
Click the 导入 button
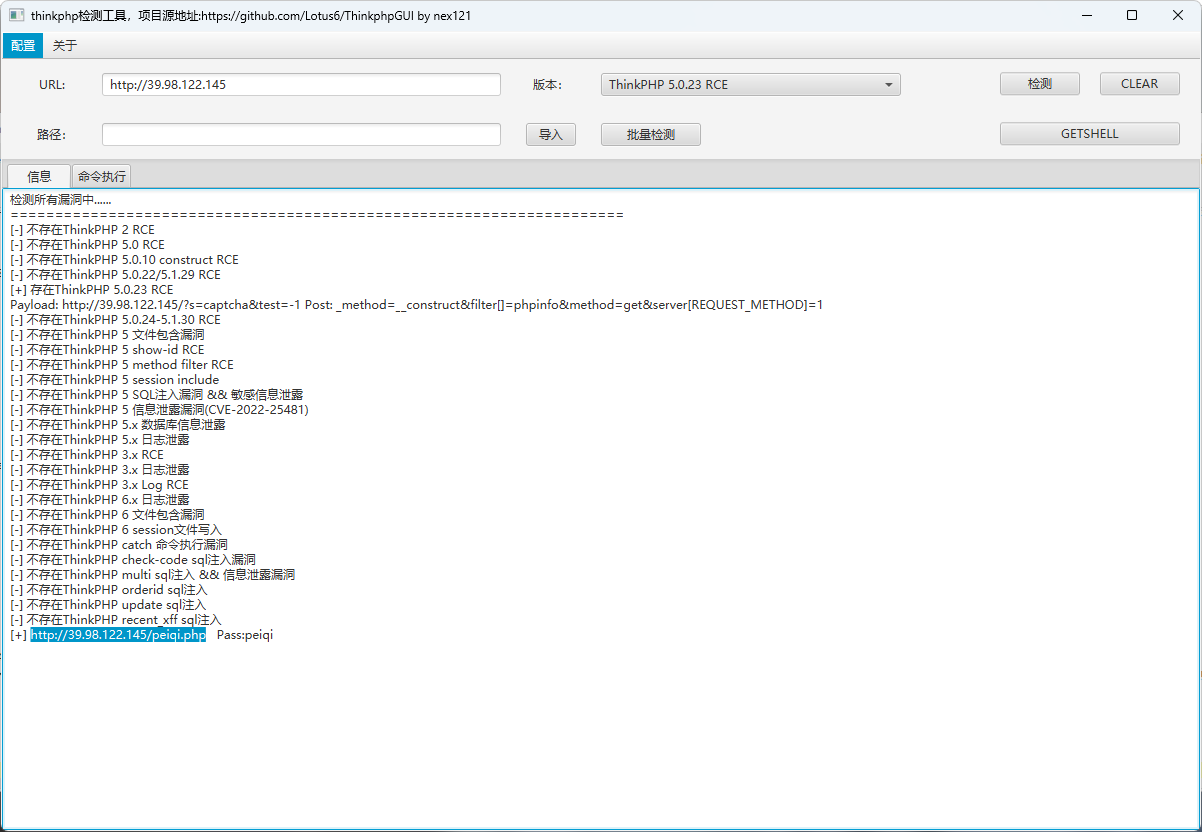click(551, 134)
